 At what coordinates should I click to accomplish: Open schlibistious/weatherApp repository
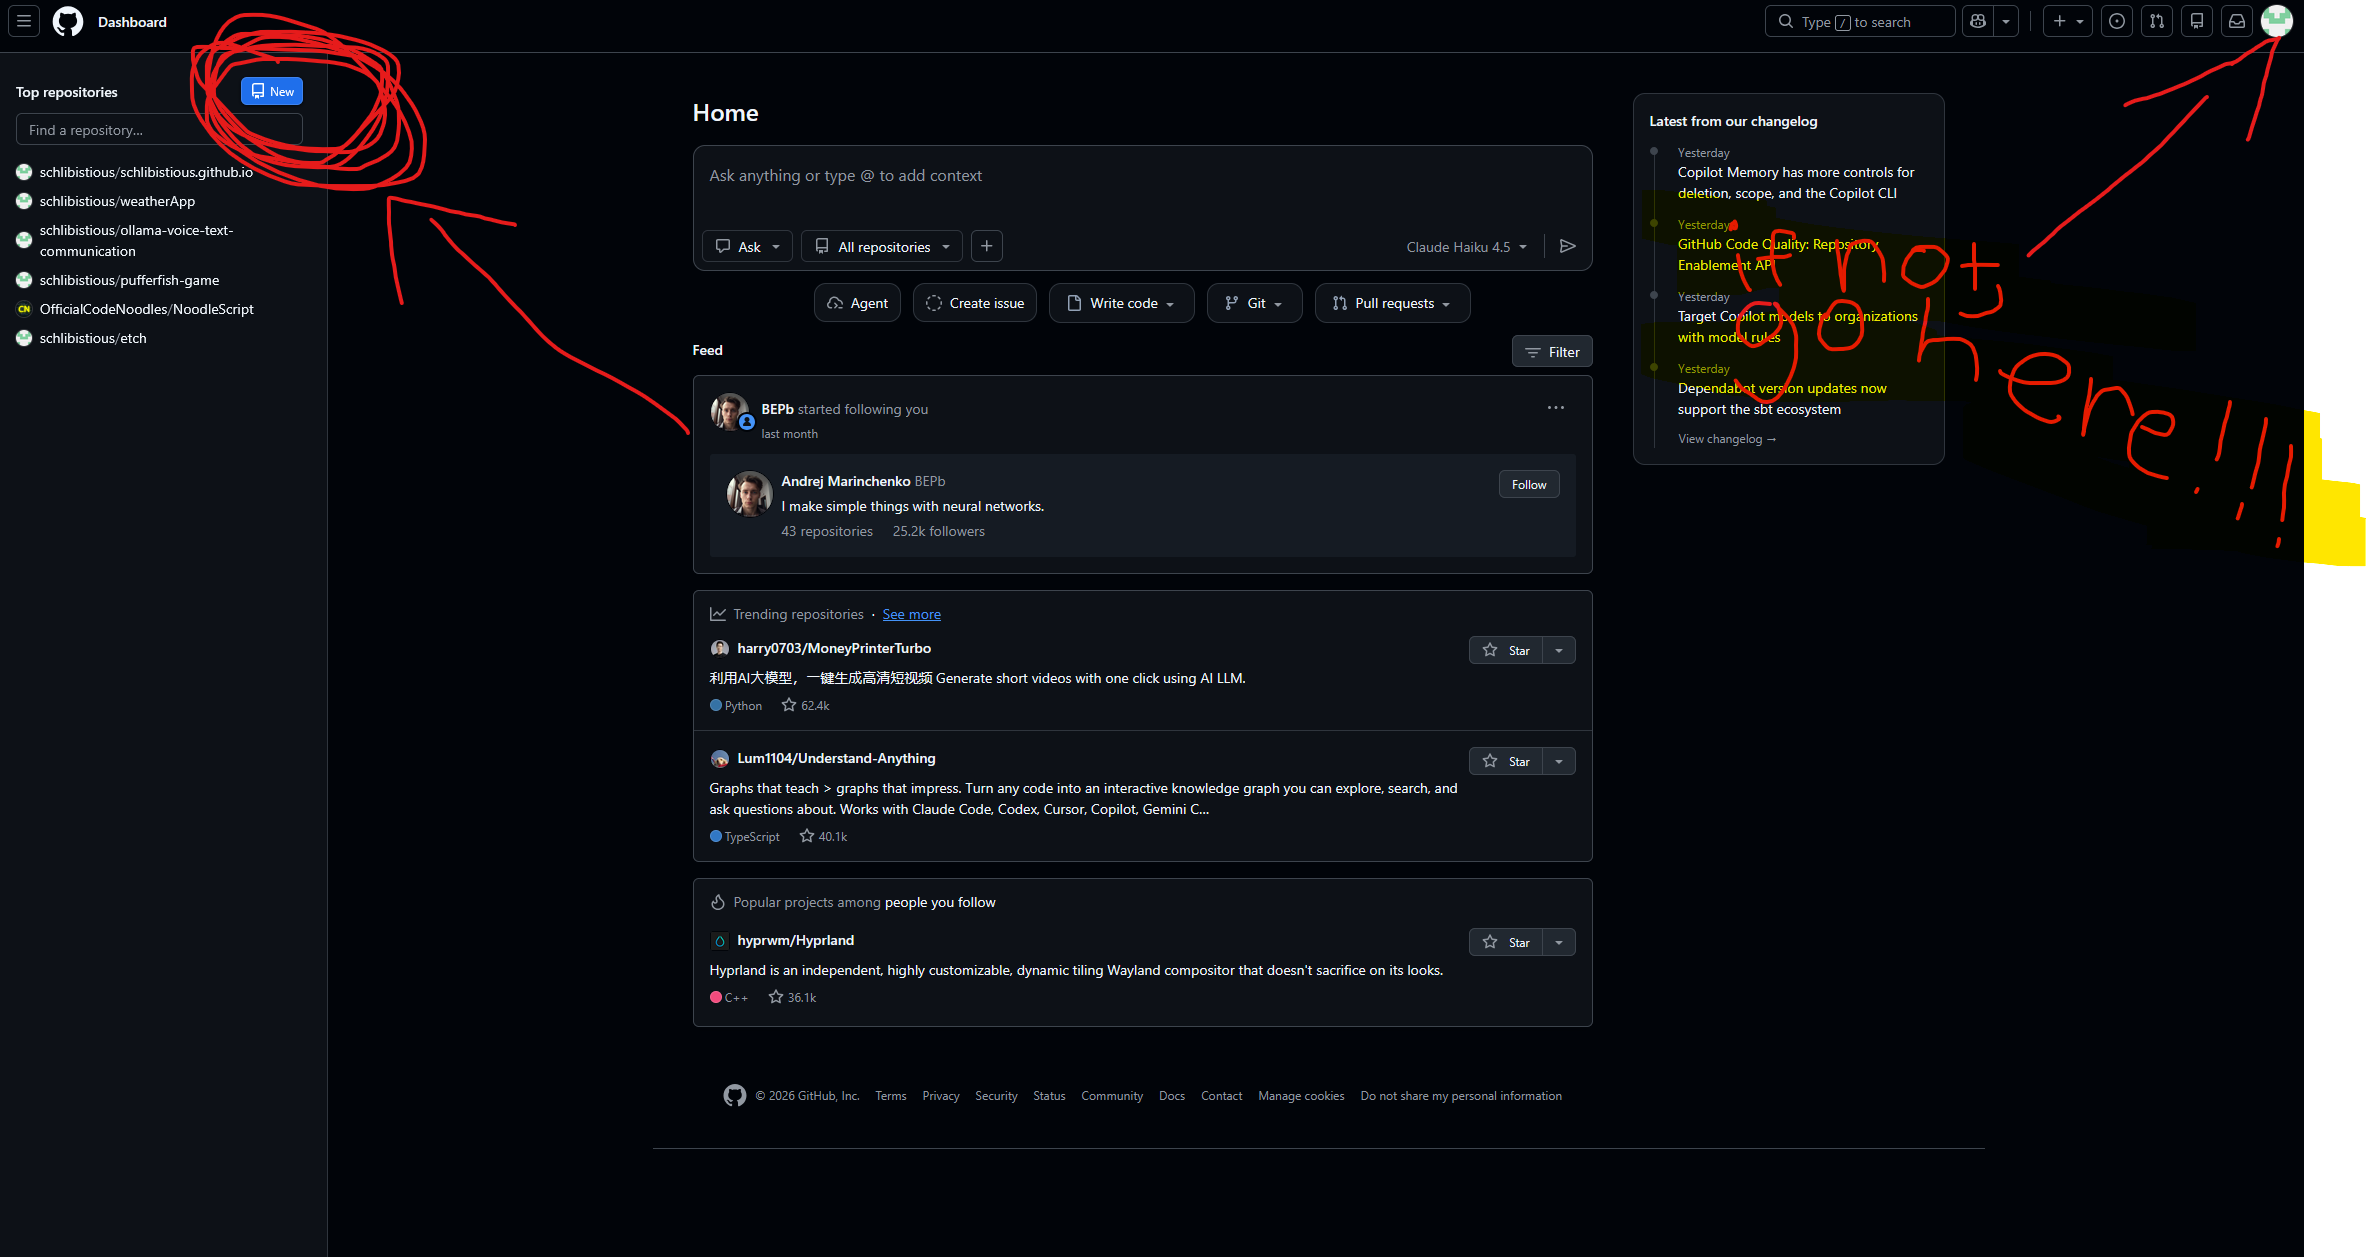coord(117,201)
